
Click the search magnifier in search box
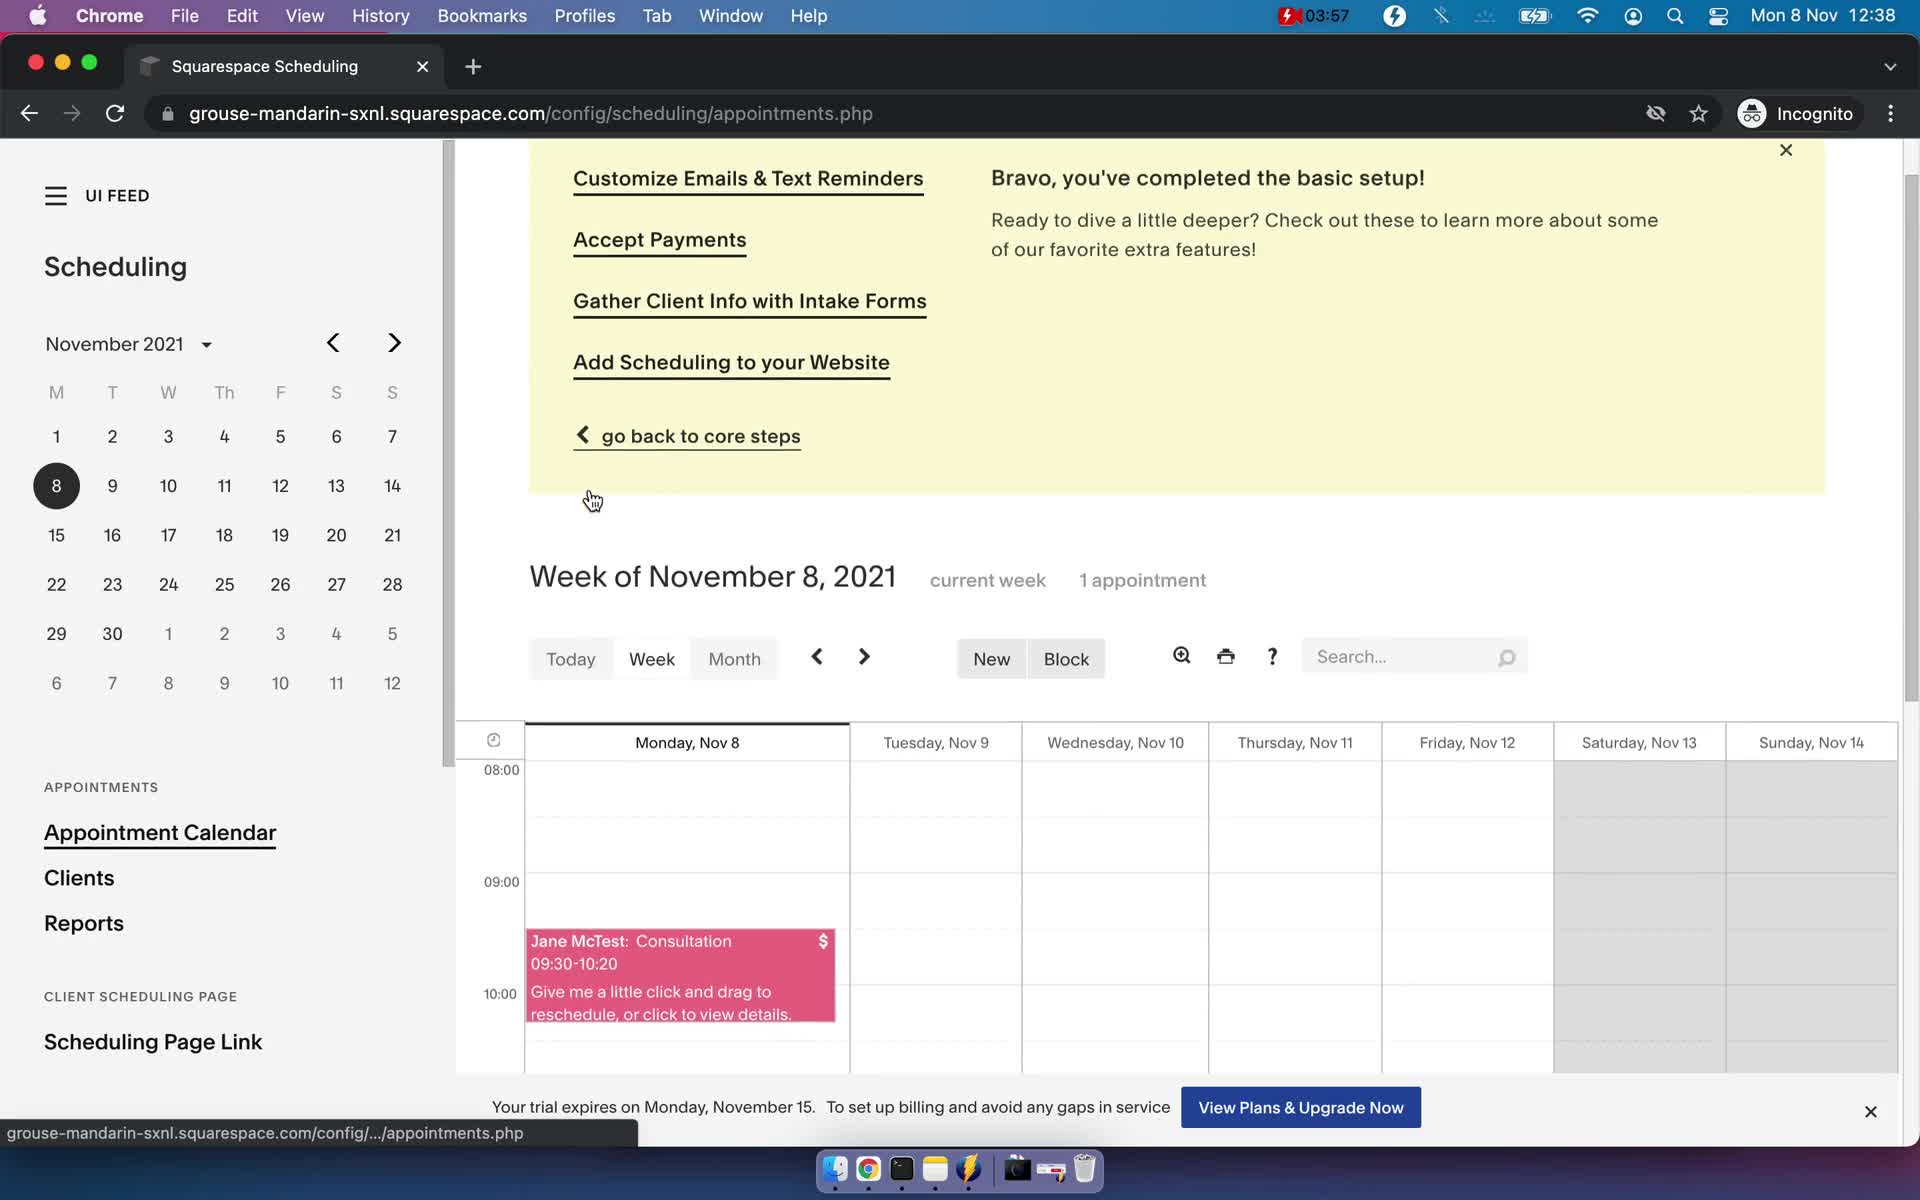click(x=1506, y=657)
